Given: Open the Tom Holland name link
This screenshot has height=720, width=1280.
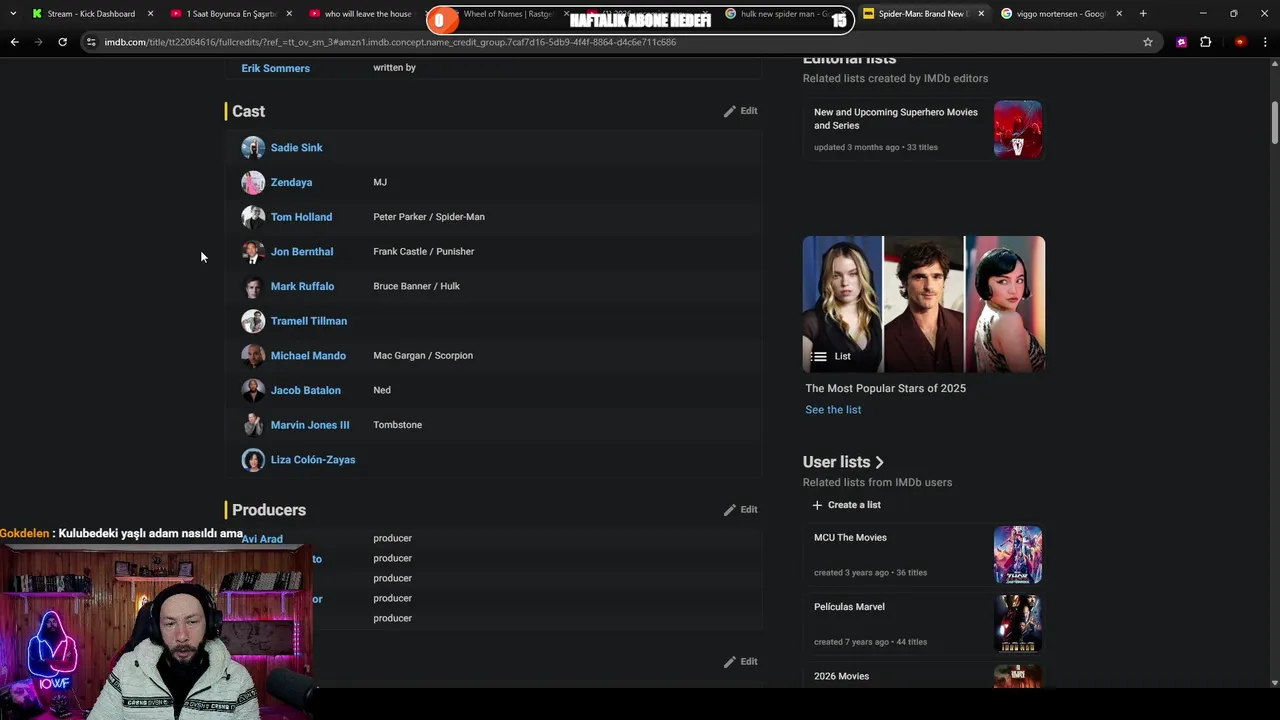Looking at the screenshot, I should point(301,217).
